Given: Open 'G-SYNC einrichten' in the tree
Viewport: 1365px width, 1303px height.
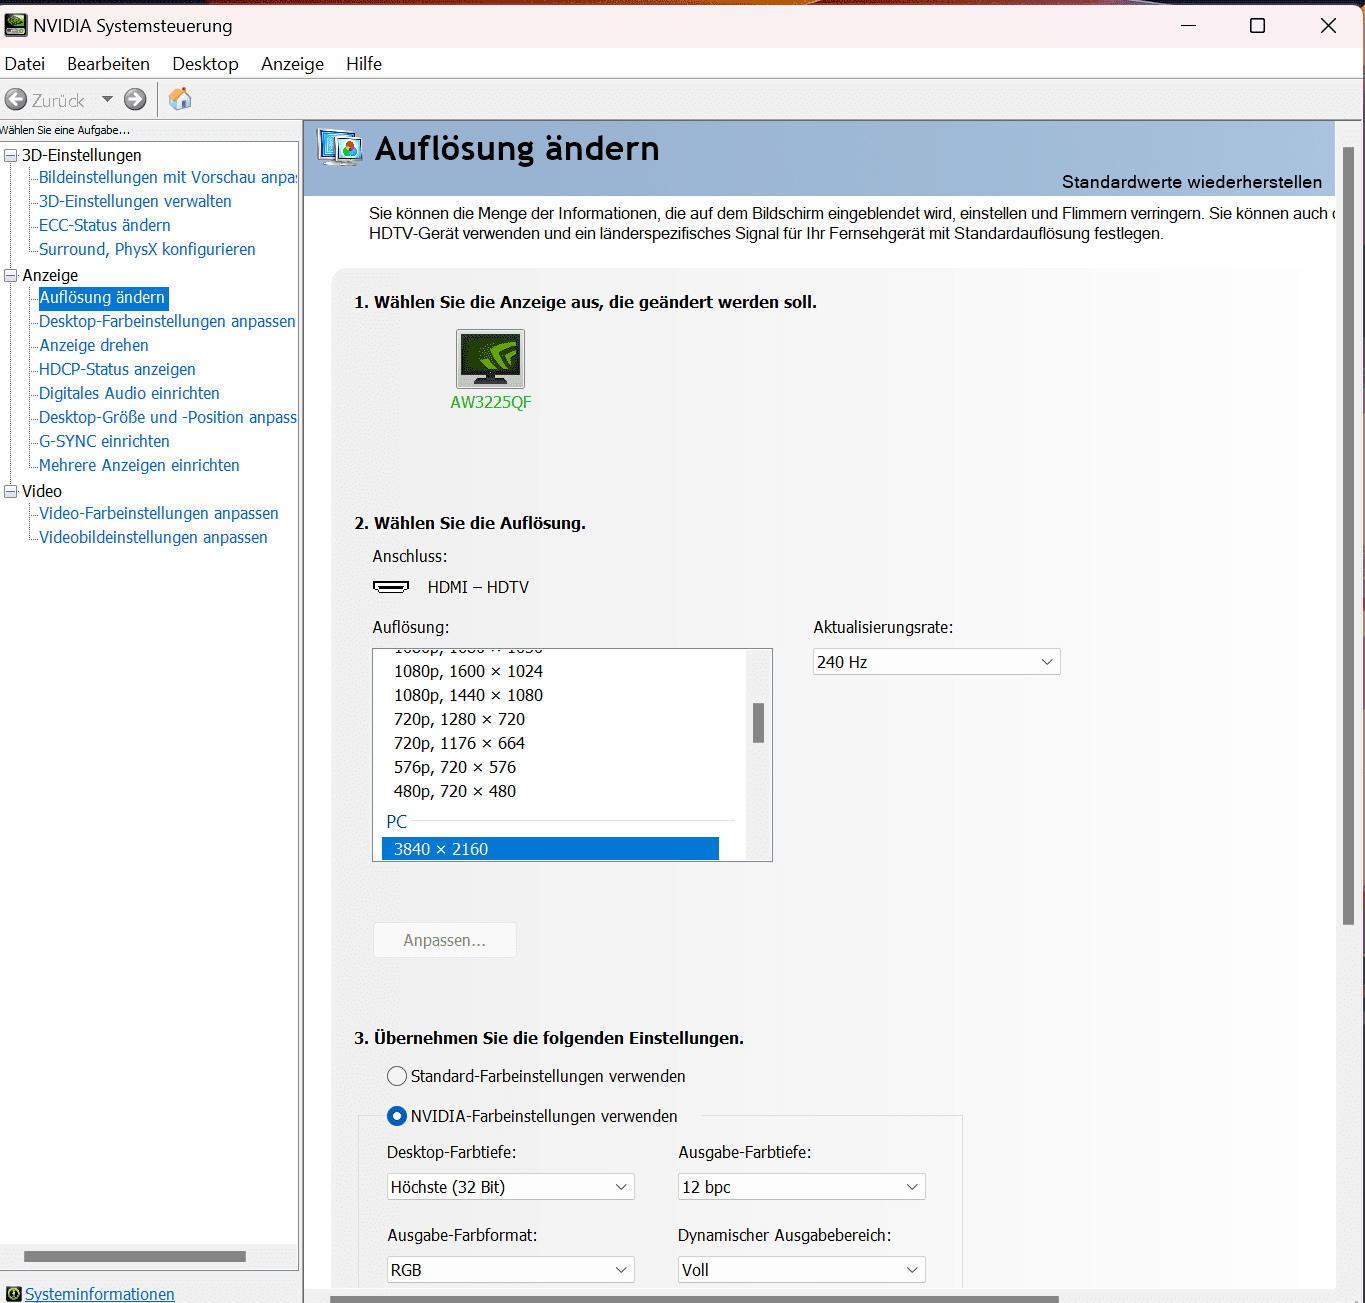Looking at the screenshot, I should [104, 441].
